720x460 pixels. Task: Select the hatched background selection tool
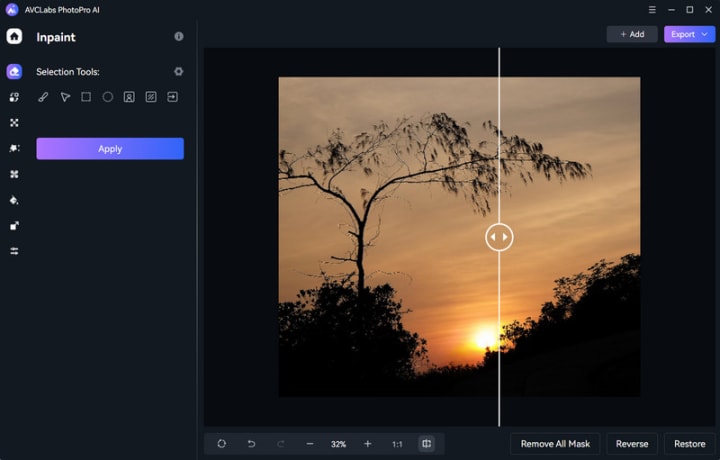[x=151, y=97]
